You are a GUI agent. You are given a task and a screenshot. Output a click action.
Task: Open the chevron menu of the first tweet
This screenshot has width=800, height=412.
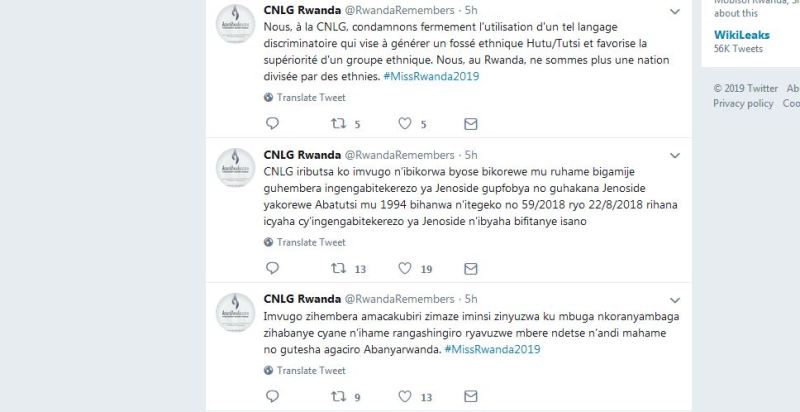(674, 11)
